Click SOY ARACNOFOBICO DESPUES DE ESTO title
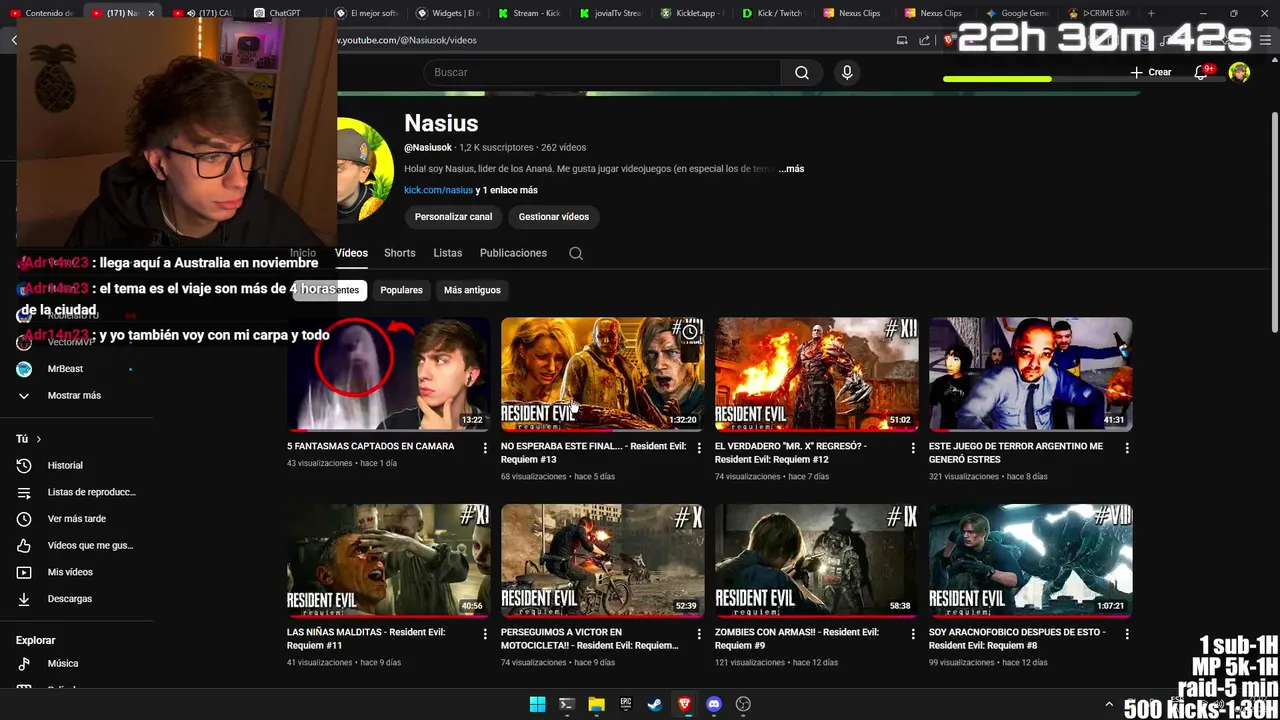Image resolution: width=1280 pixels, height=720 pixels. 1016,638
